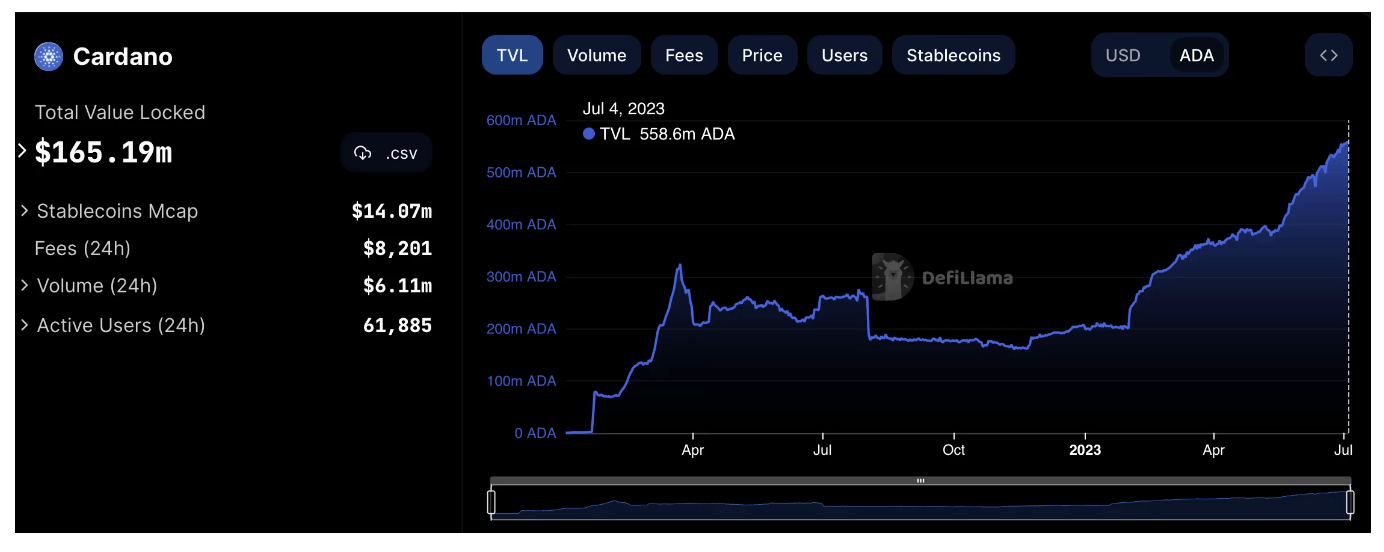This screenshot has height=552, width=1384.
Task: Show the Price chart tab
Action: click(x=762, y=55)
